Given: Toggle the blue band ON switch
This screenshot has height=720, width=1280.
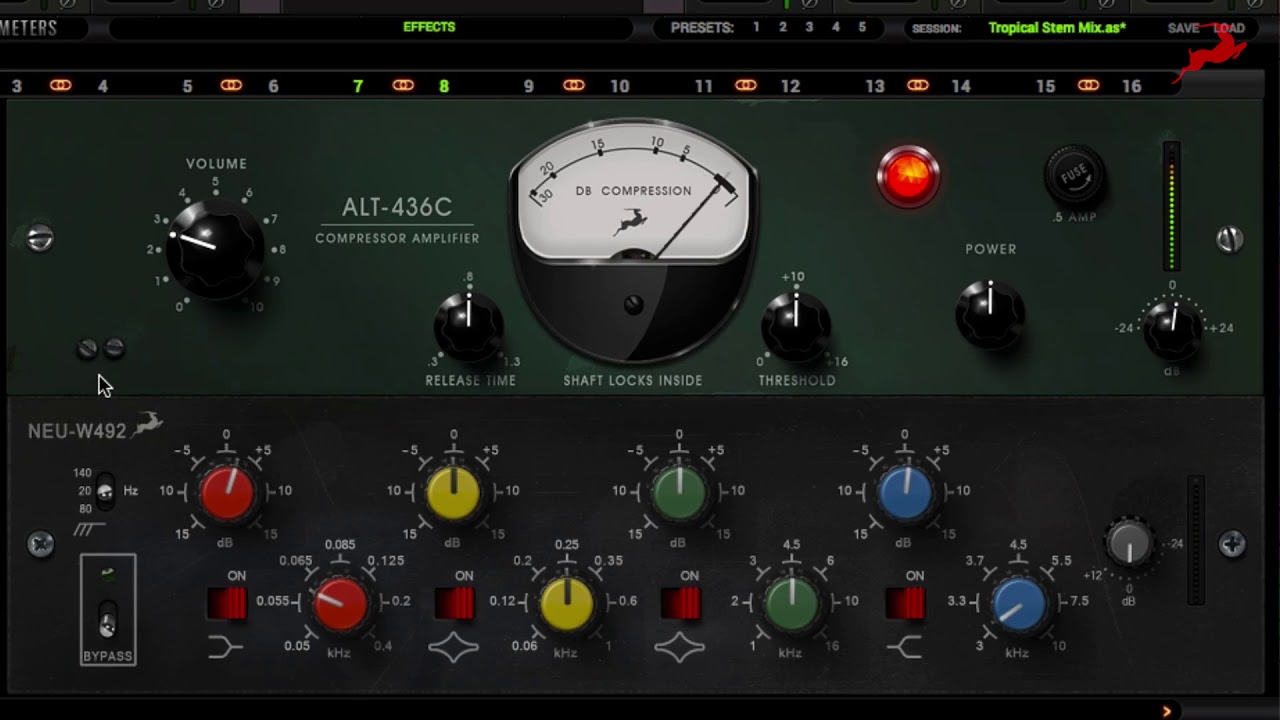Looking at the screenshot, I should point(905,603).
